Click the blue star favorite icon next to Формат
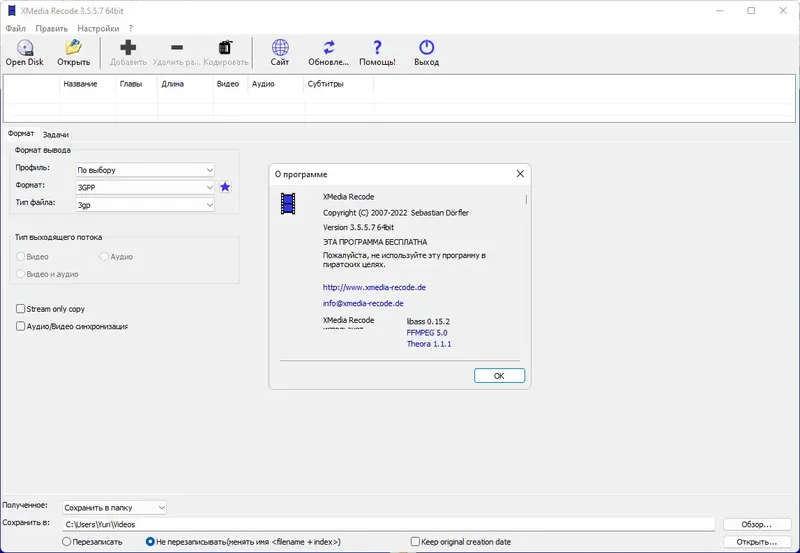 pos(225,187)
